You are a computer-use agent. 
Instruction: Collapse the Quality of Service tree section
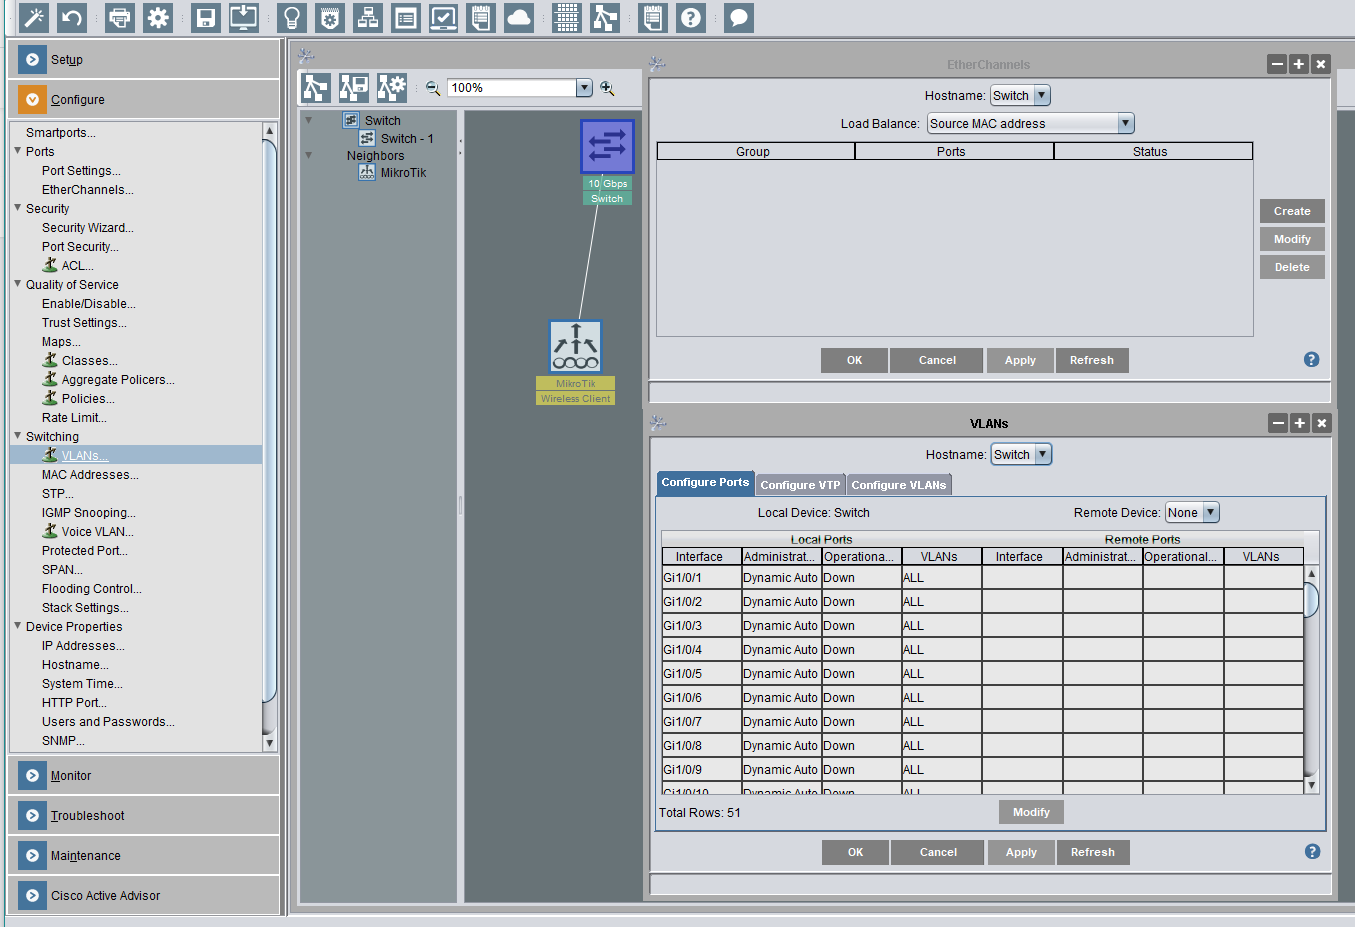pyautogui.click(x=18, y=284)
